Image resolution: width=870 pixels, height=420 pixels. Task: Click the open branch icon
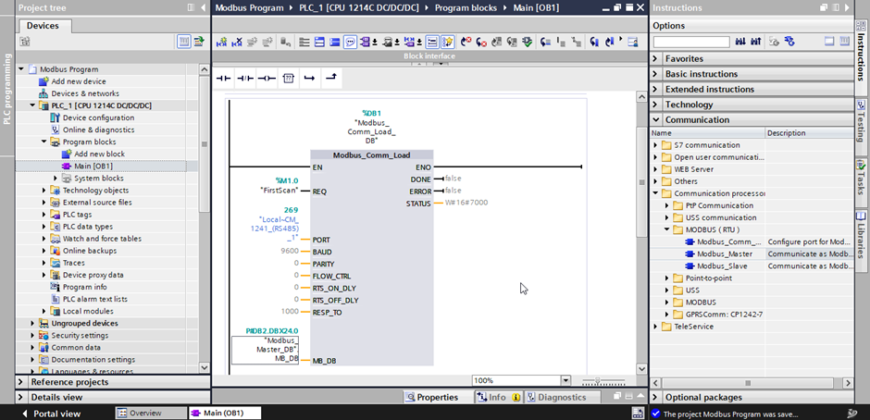tap(310, 78)
